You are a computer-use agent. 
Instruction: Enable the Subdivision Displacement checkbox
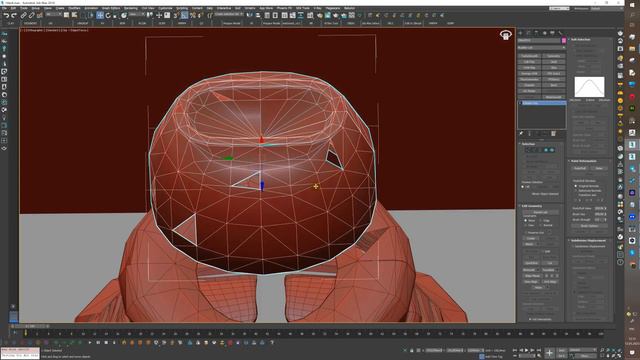pos(572,246)
